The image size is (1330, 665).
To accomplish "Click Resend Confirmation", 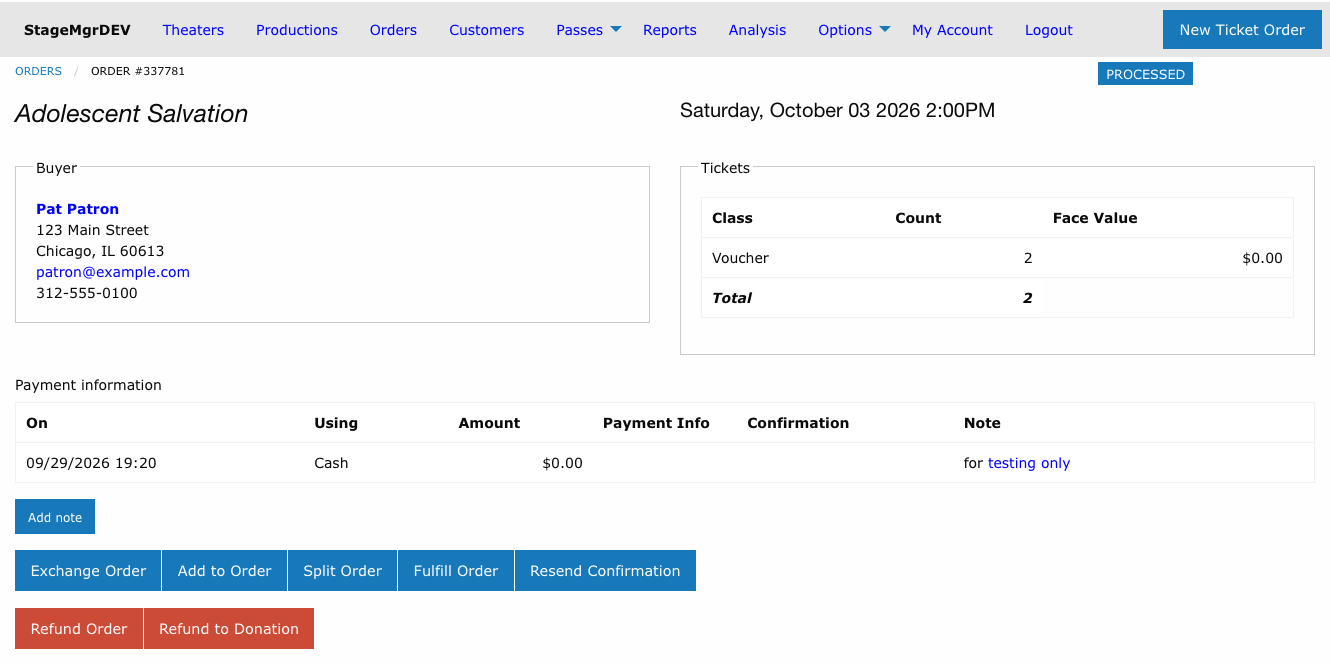I will click(x=605, y=571).
